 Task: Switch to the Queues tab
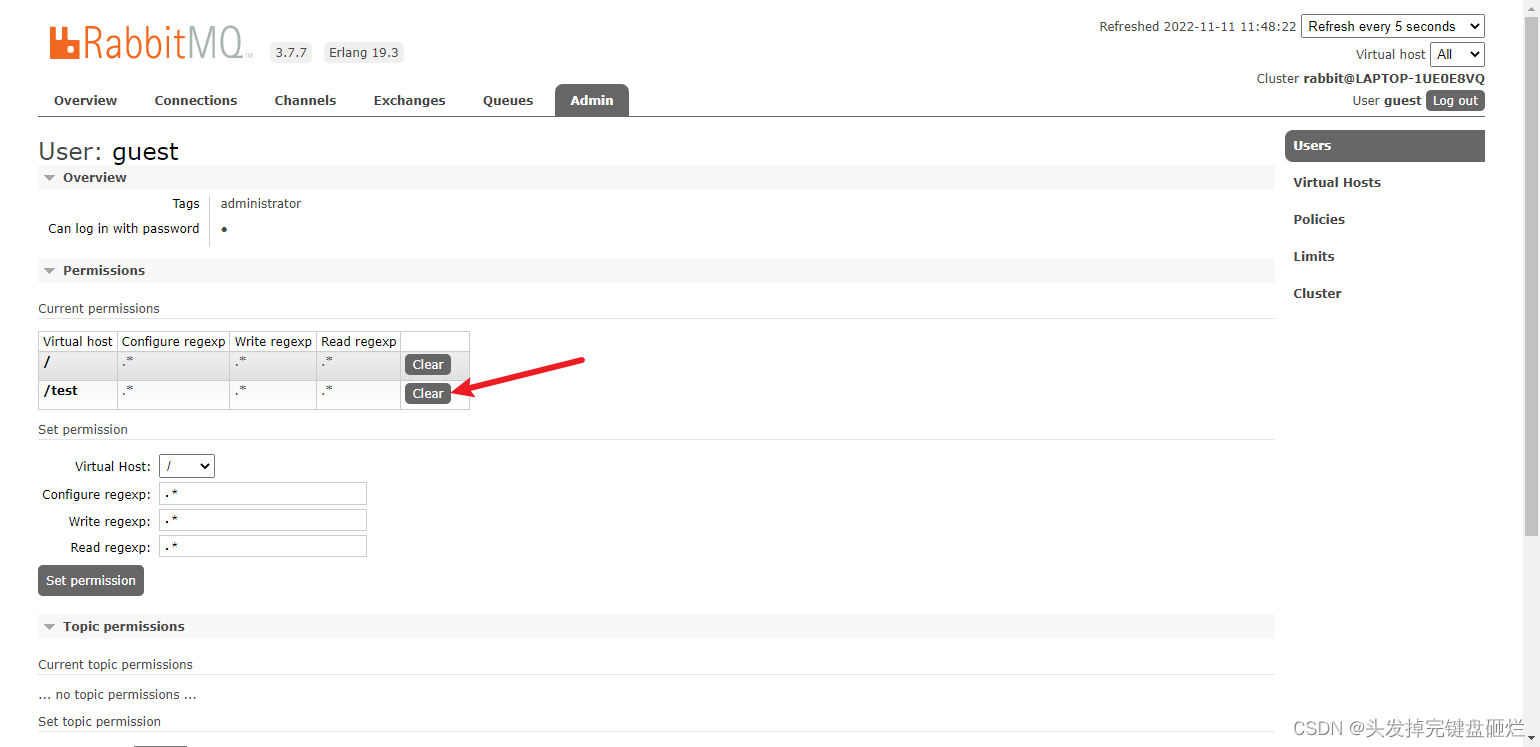[x=508, y=100]
